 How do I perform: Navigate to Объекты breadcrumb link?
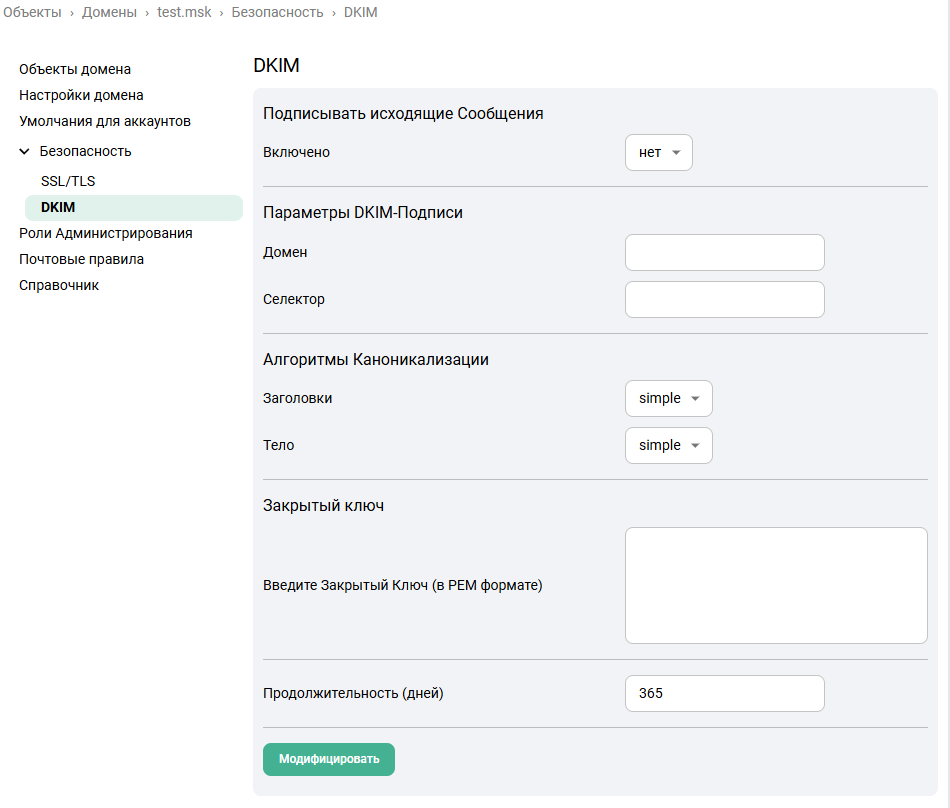32,12
